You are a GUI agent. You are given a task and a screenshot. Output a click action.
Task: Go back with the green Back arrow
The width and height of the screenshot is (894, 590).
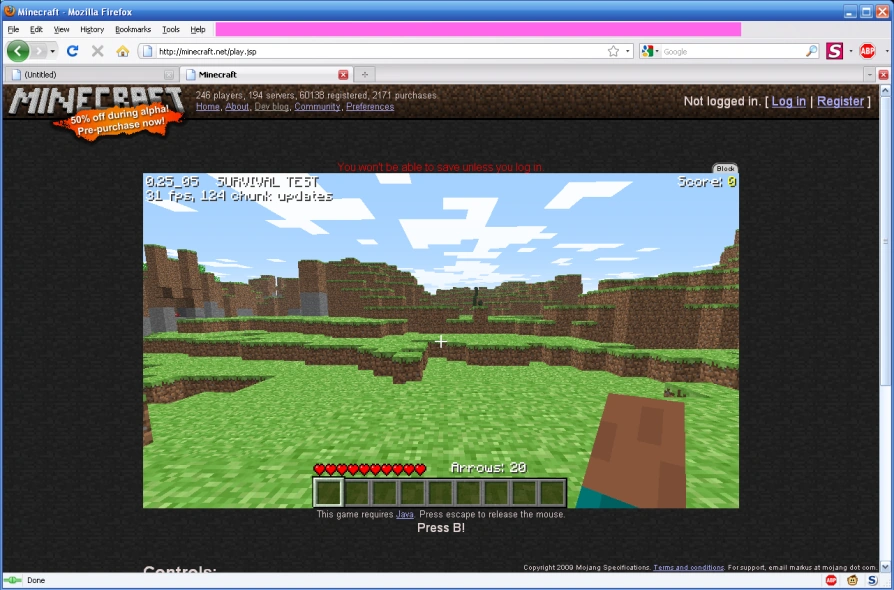click(x=18, y=51)
